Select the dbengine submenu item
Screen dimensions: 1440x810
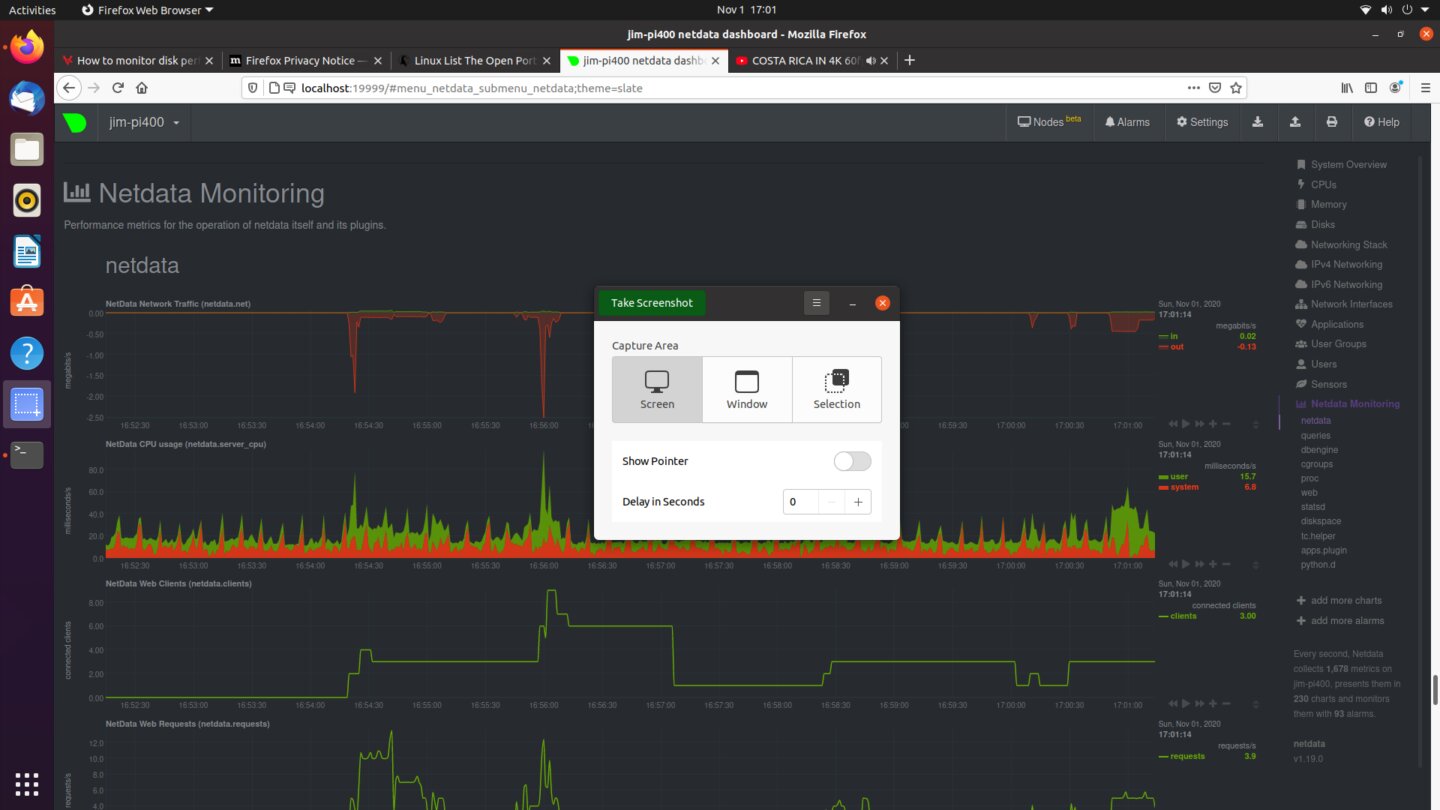[1319, 450]
